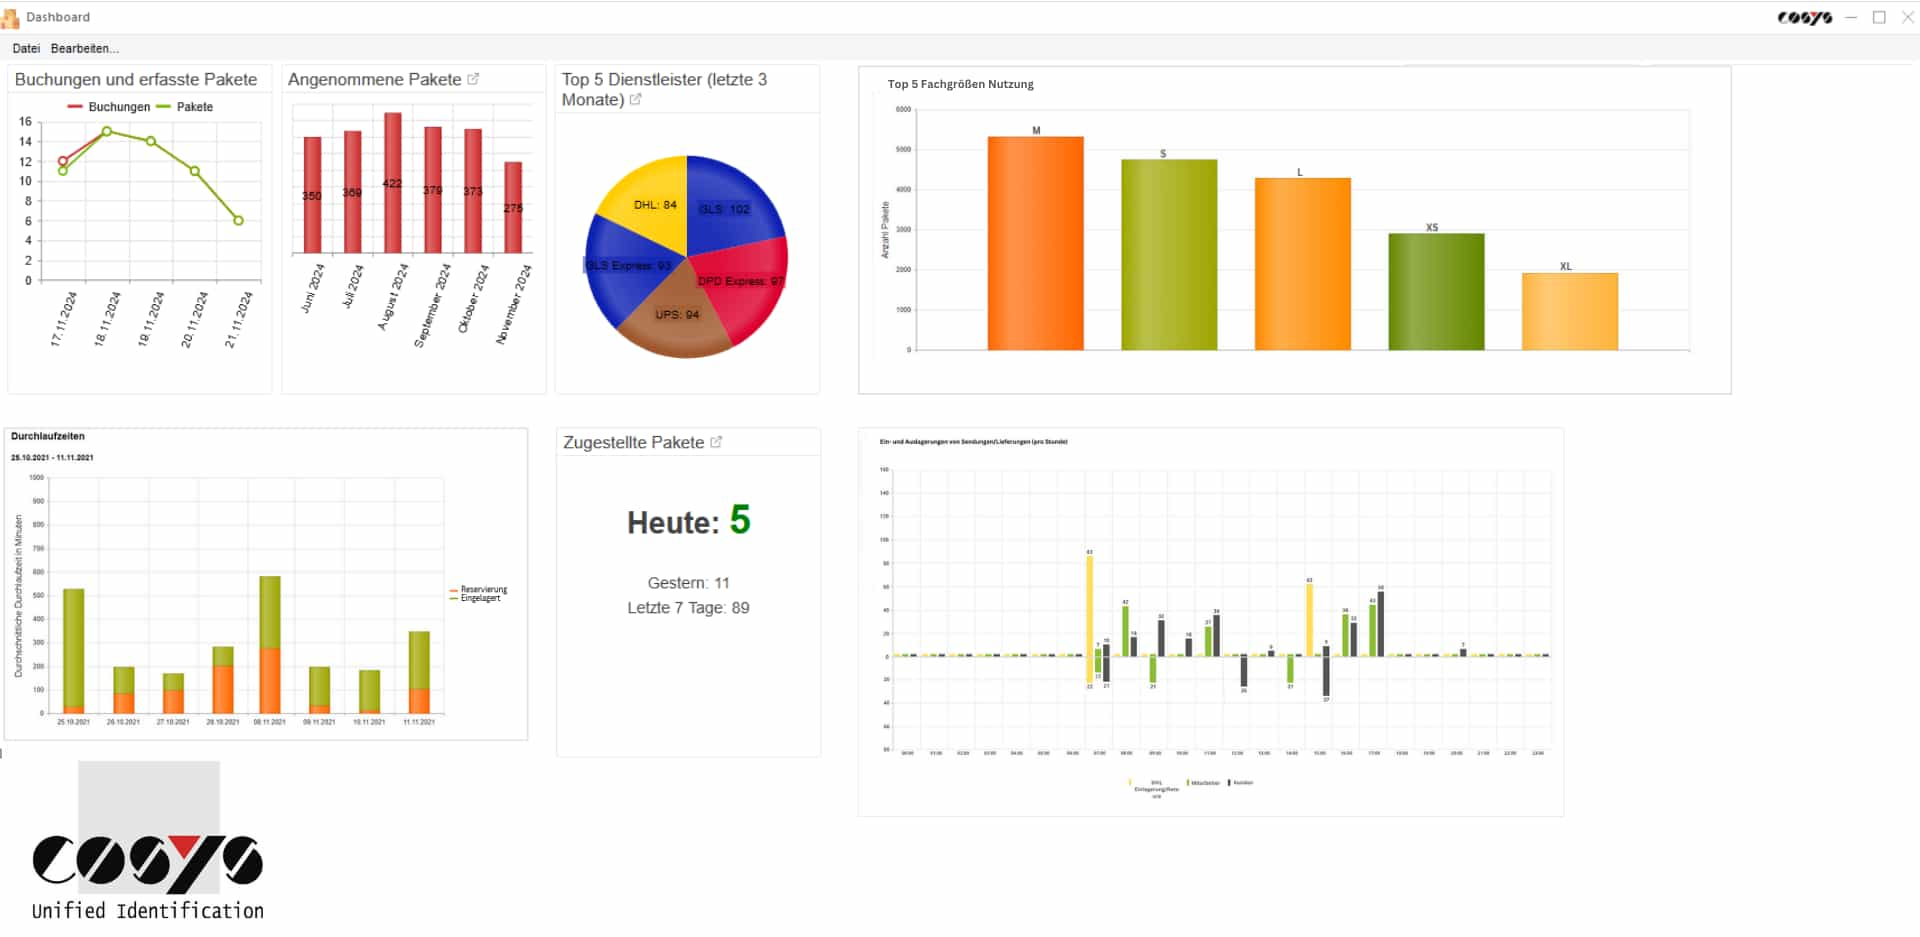
Task: Toggle the Buchungen series in legend
Action: coord(108,107)
